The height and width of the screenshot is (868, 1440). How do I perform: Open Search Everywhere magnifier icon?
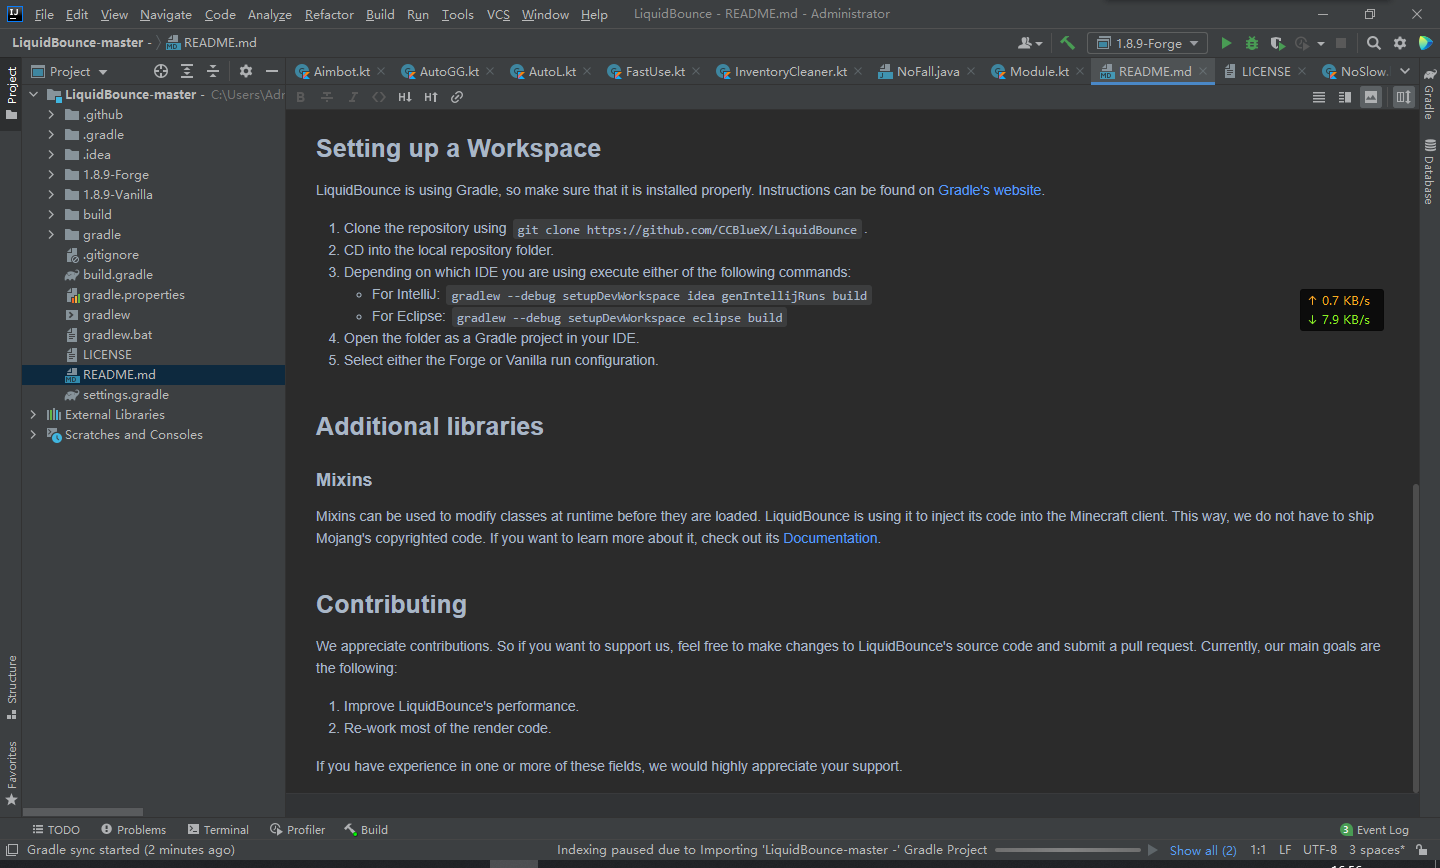[1374, 43]
